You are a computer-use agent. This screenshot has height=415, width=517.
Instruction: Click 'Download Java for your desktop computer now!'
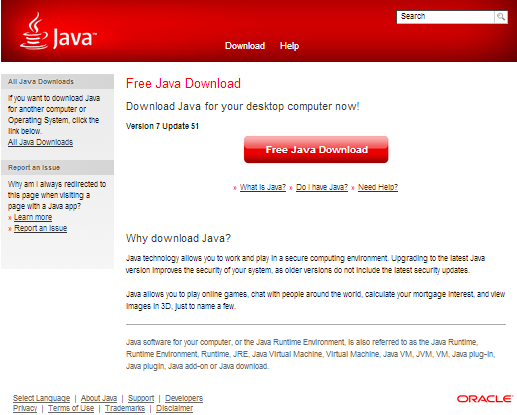click(x=243, y=106)
